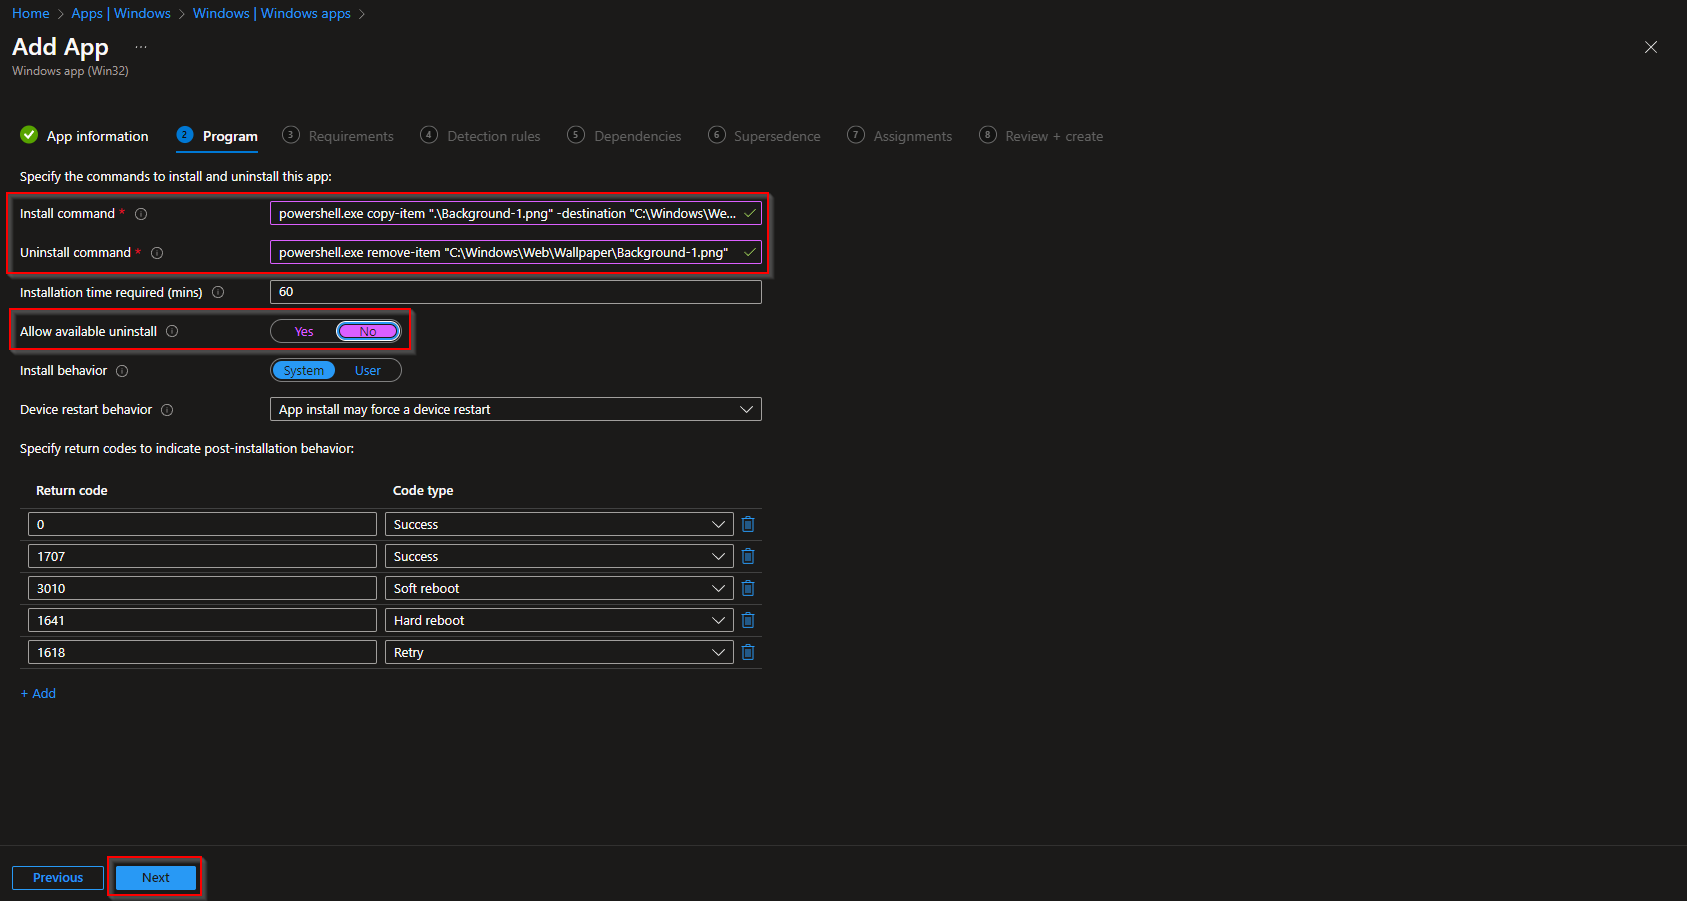View the Allow available uninstall help info
The image size is (1687, 901).
tap(172, 330)
